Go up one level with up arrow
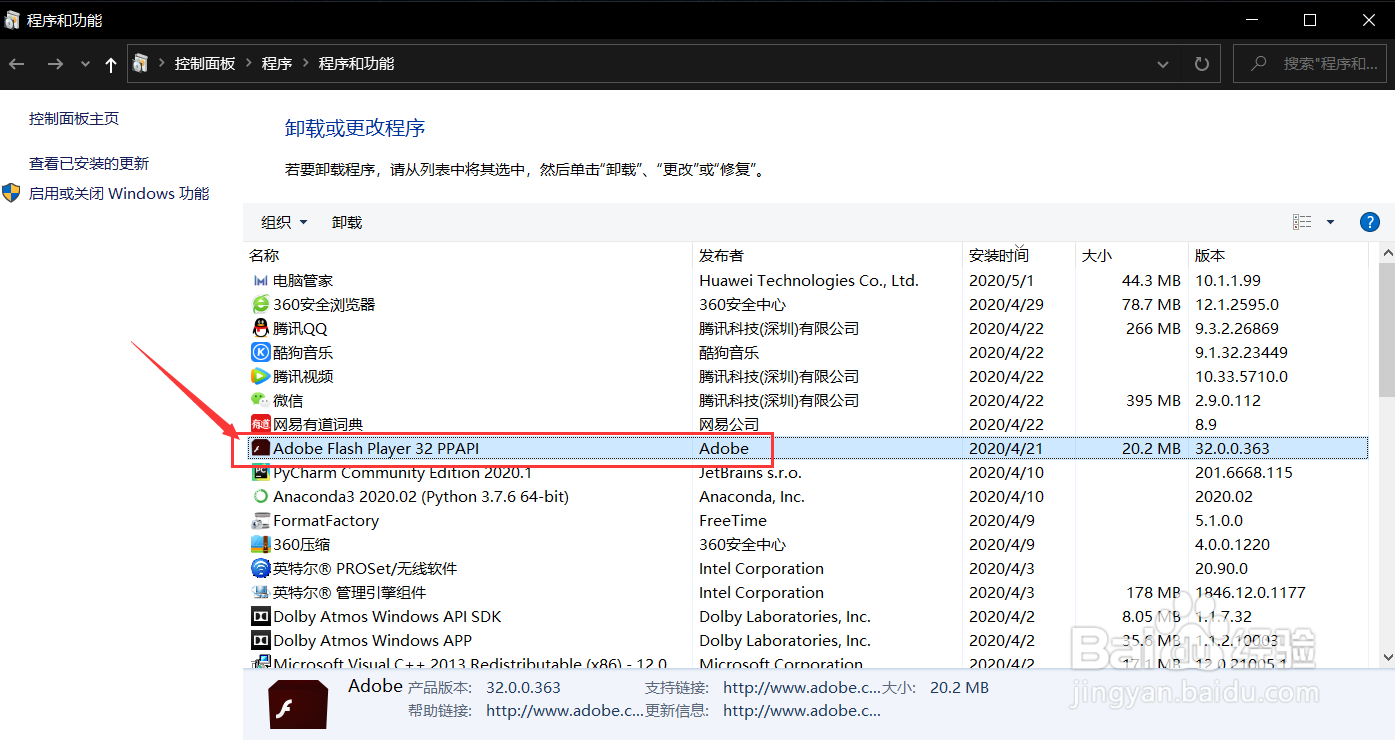This screenshot has height=740, width=1395. (x=110, y=64)
